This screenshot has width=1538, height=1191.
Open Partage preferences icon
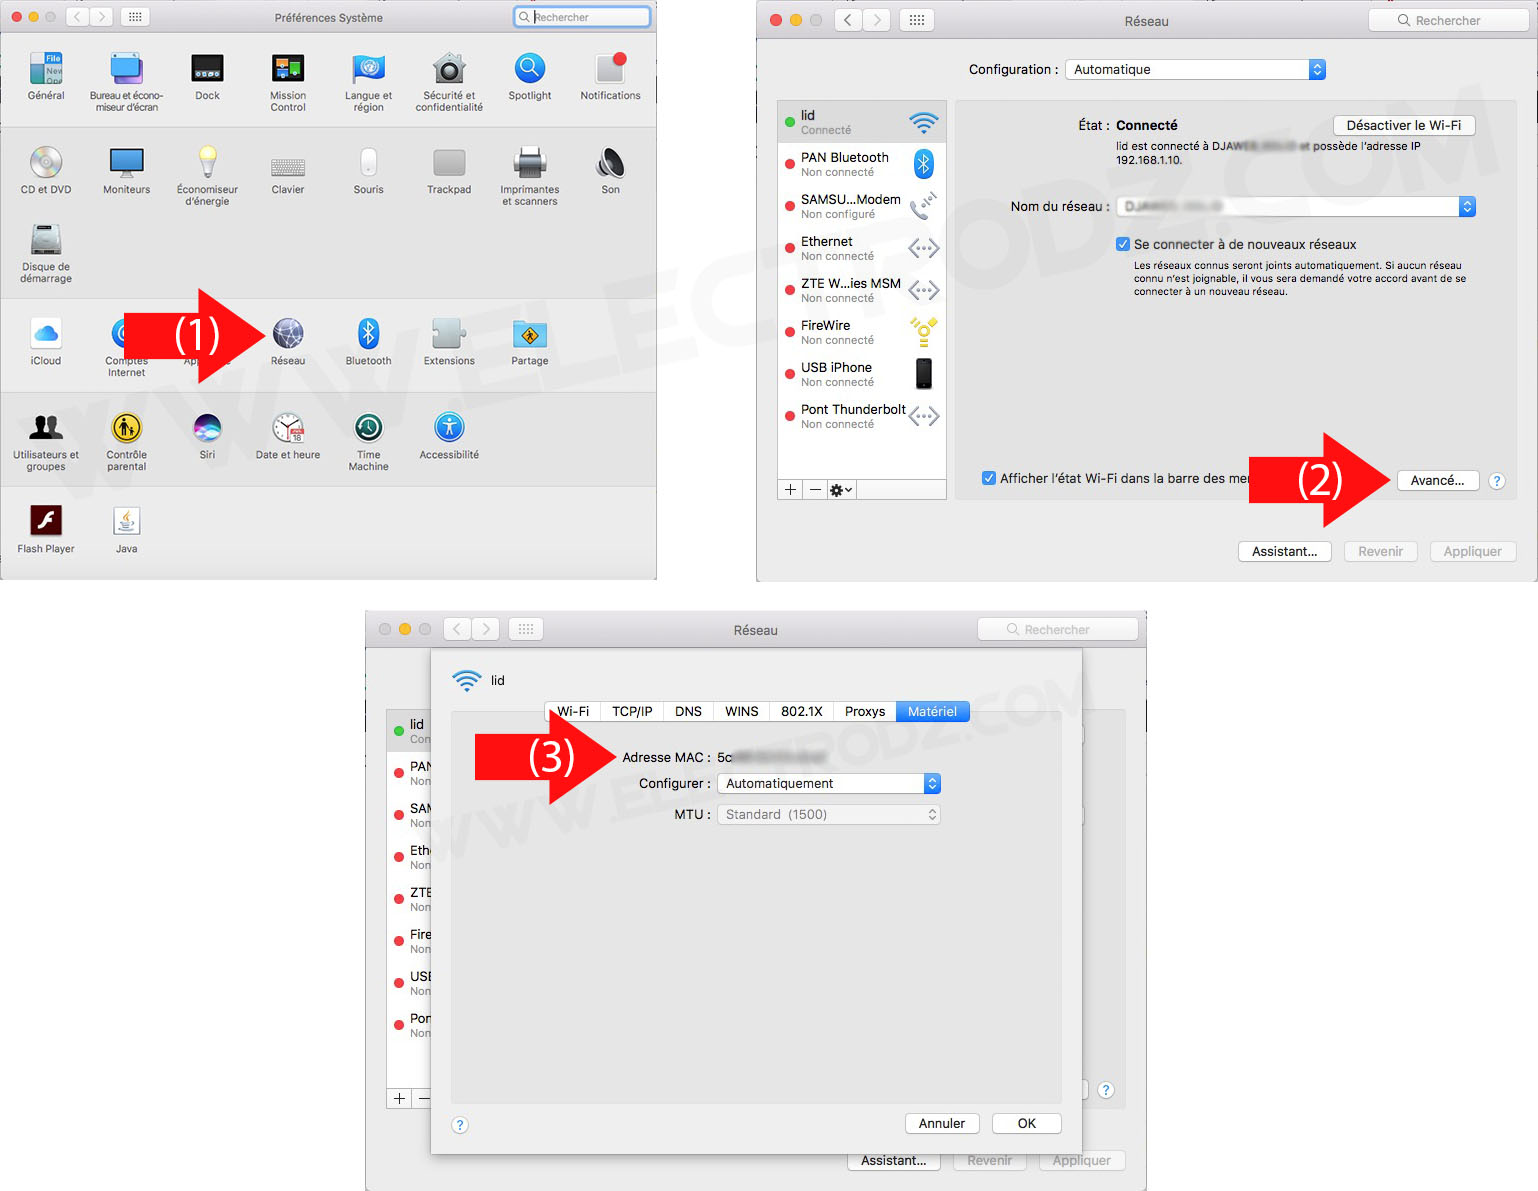[x=529, y=333]
